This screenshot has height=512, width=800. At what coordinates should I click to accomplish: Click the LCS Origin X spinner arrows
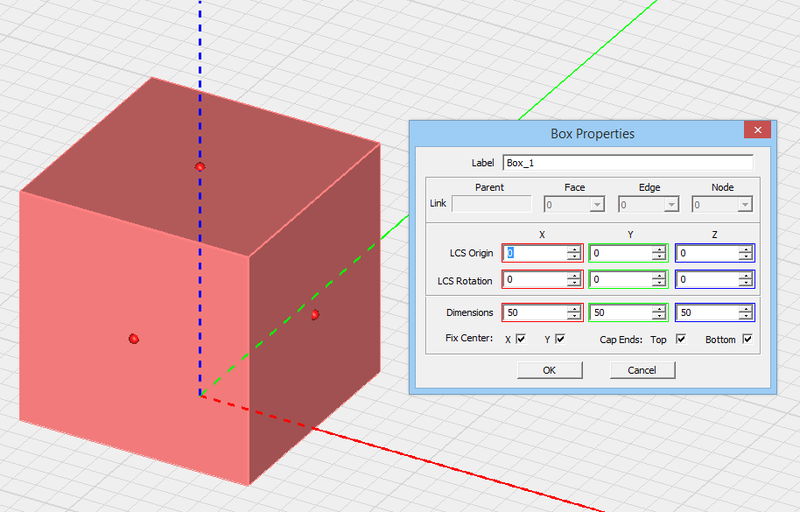tap(574, 253)
